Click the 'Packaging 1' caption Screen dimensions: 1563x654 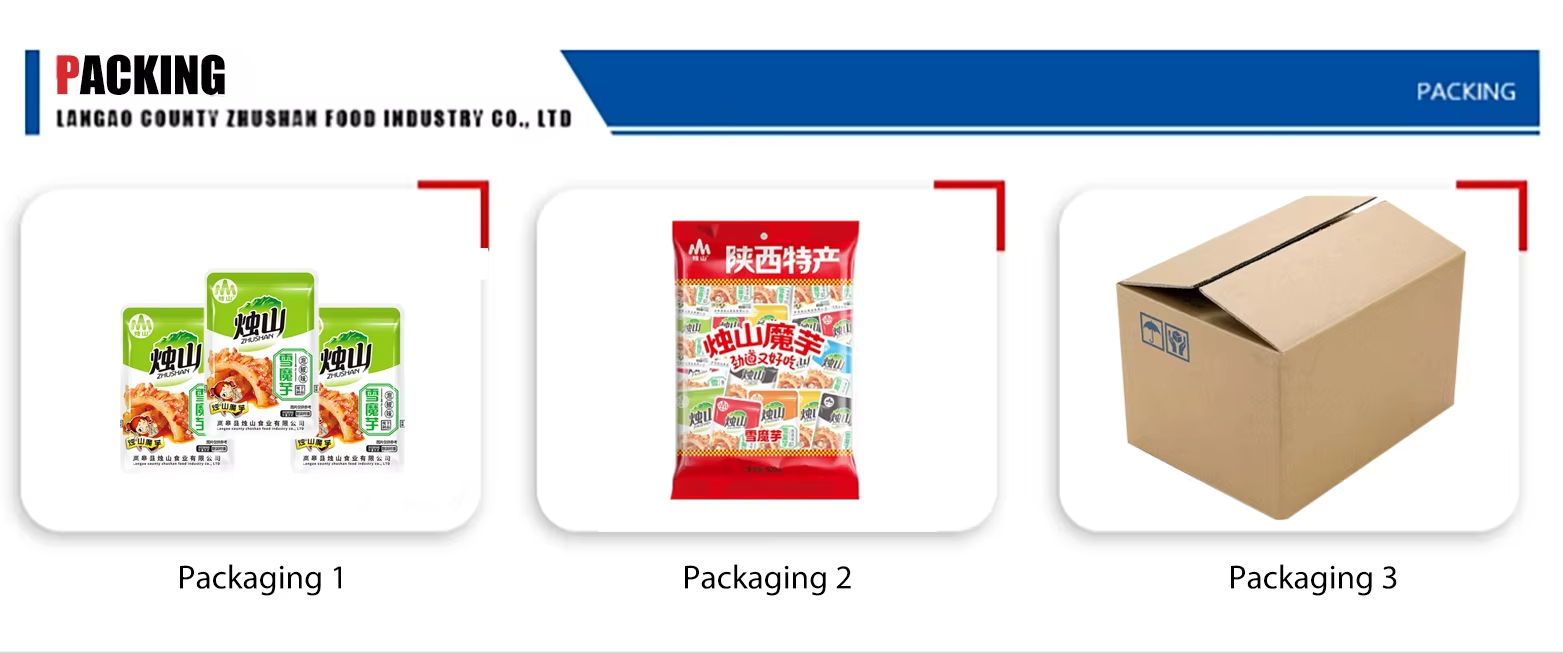[261, 578]
